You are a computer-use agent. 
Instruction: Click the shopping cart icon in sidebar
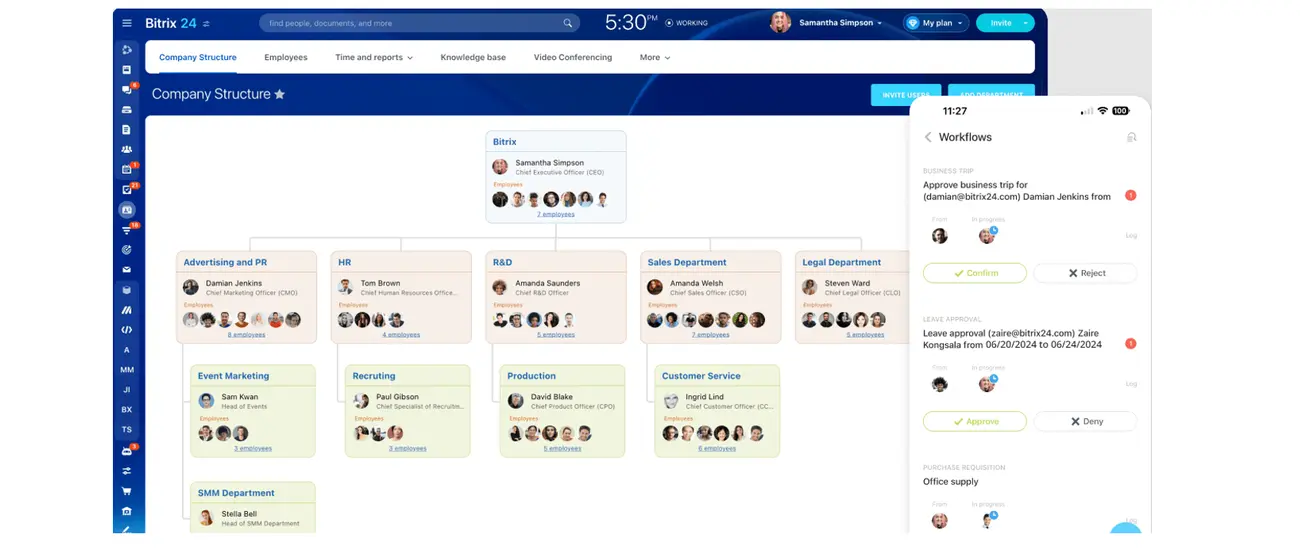pyautogui.click(x=127, y=491)
